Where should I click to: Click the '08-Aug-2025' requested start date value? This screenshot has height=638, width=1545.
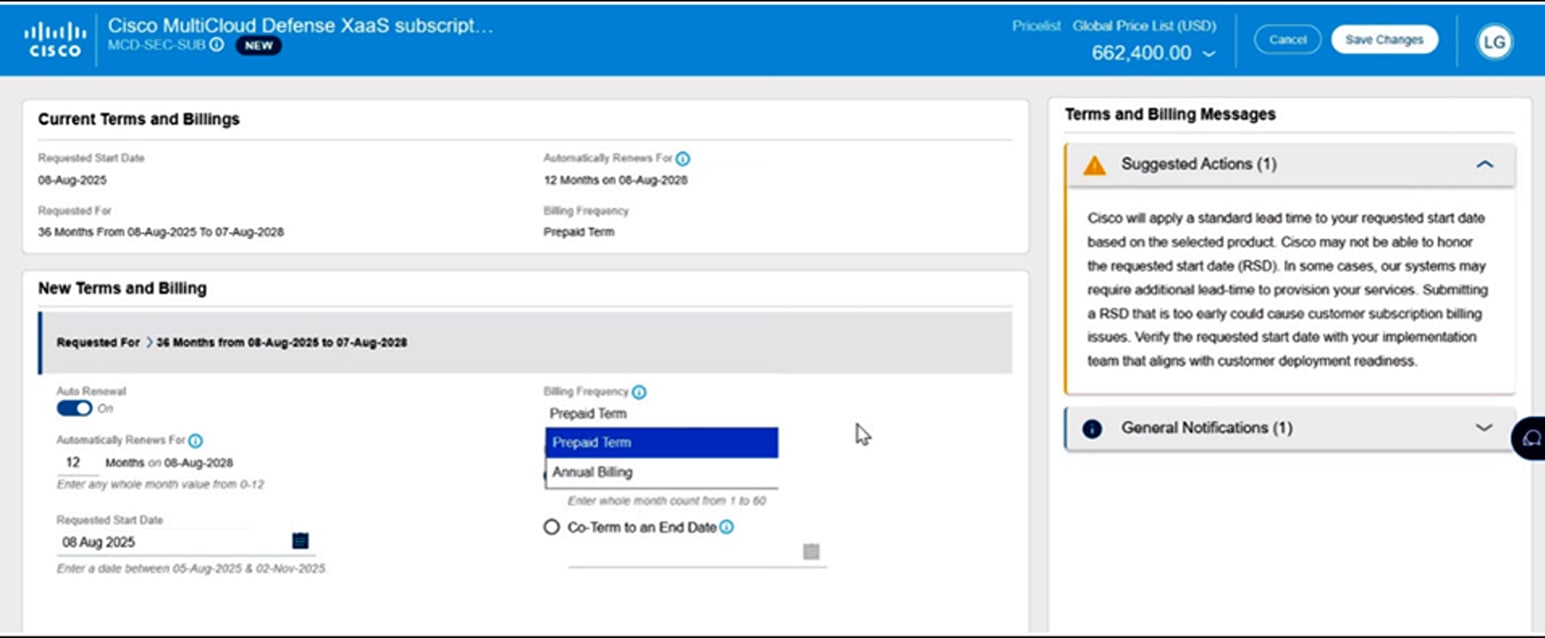(x=72, y=181)
